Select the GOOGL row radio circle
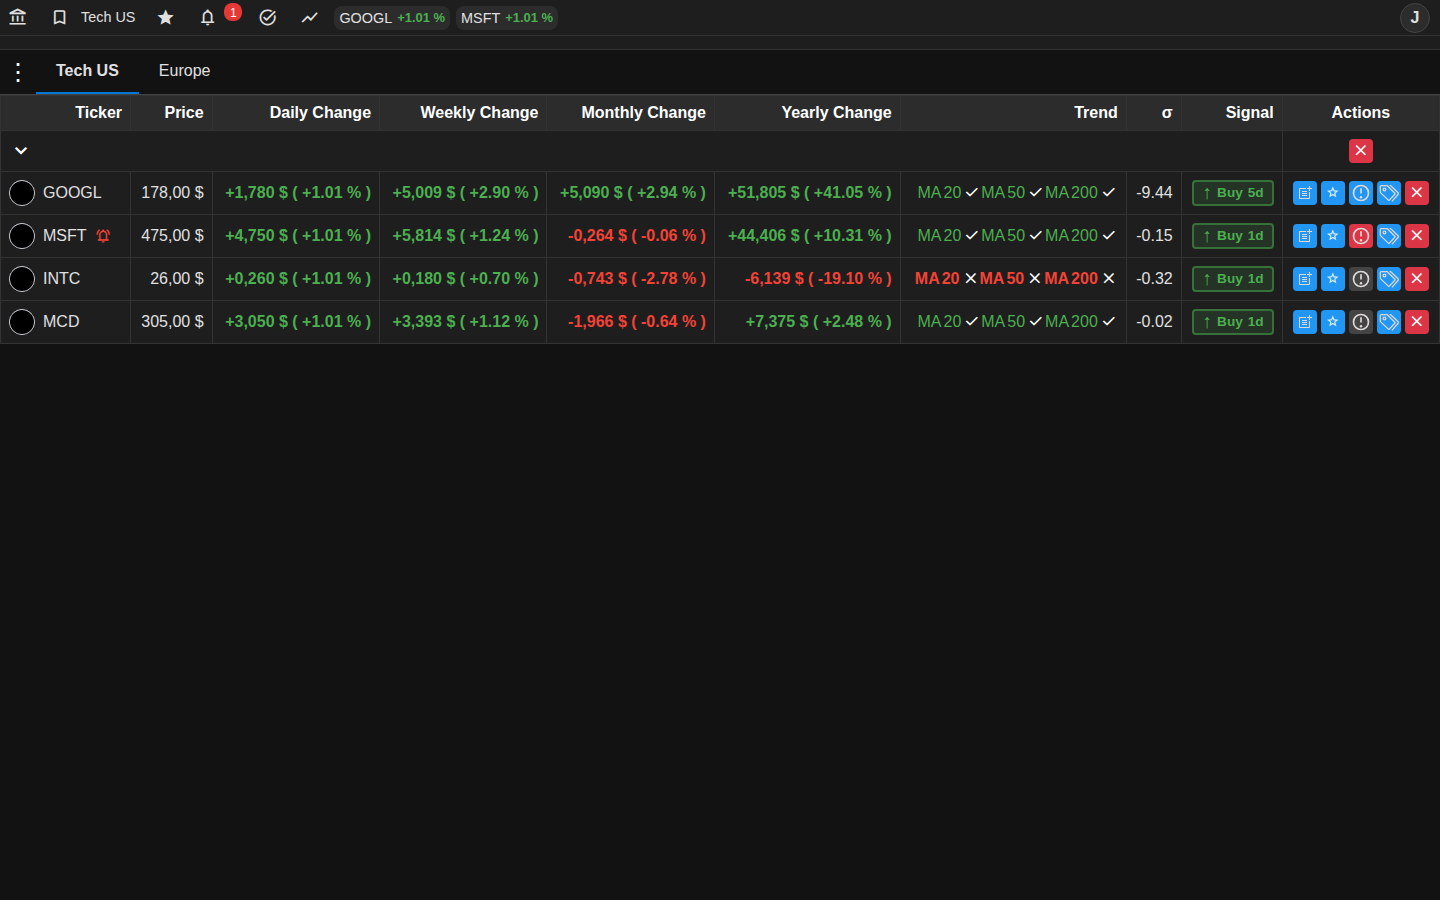Viewport: 1440px width, 900px height. (22, 193)
